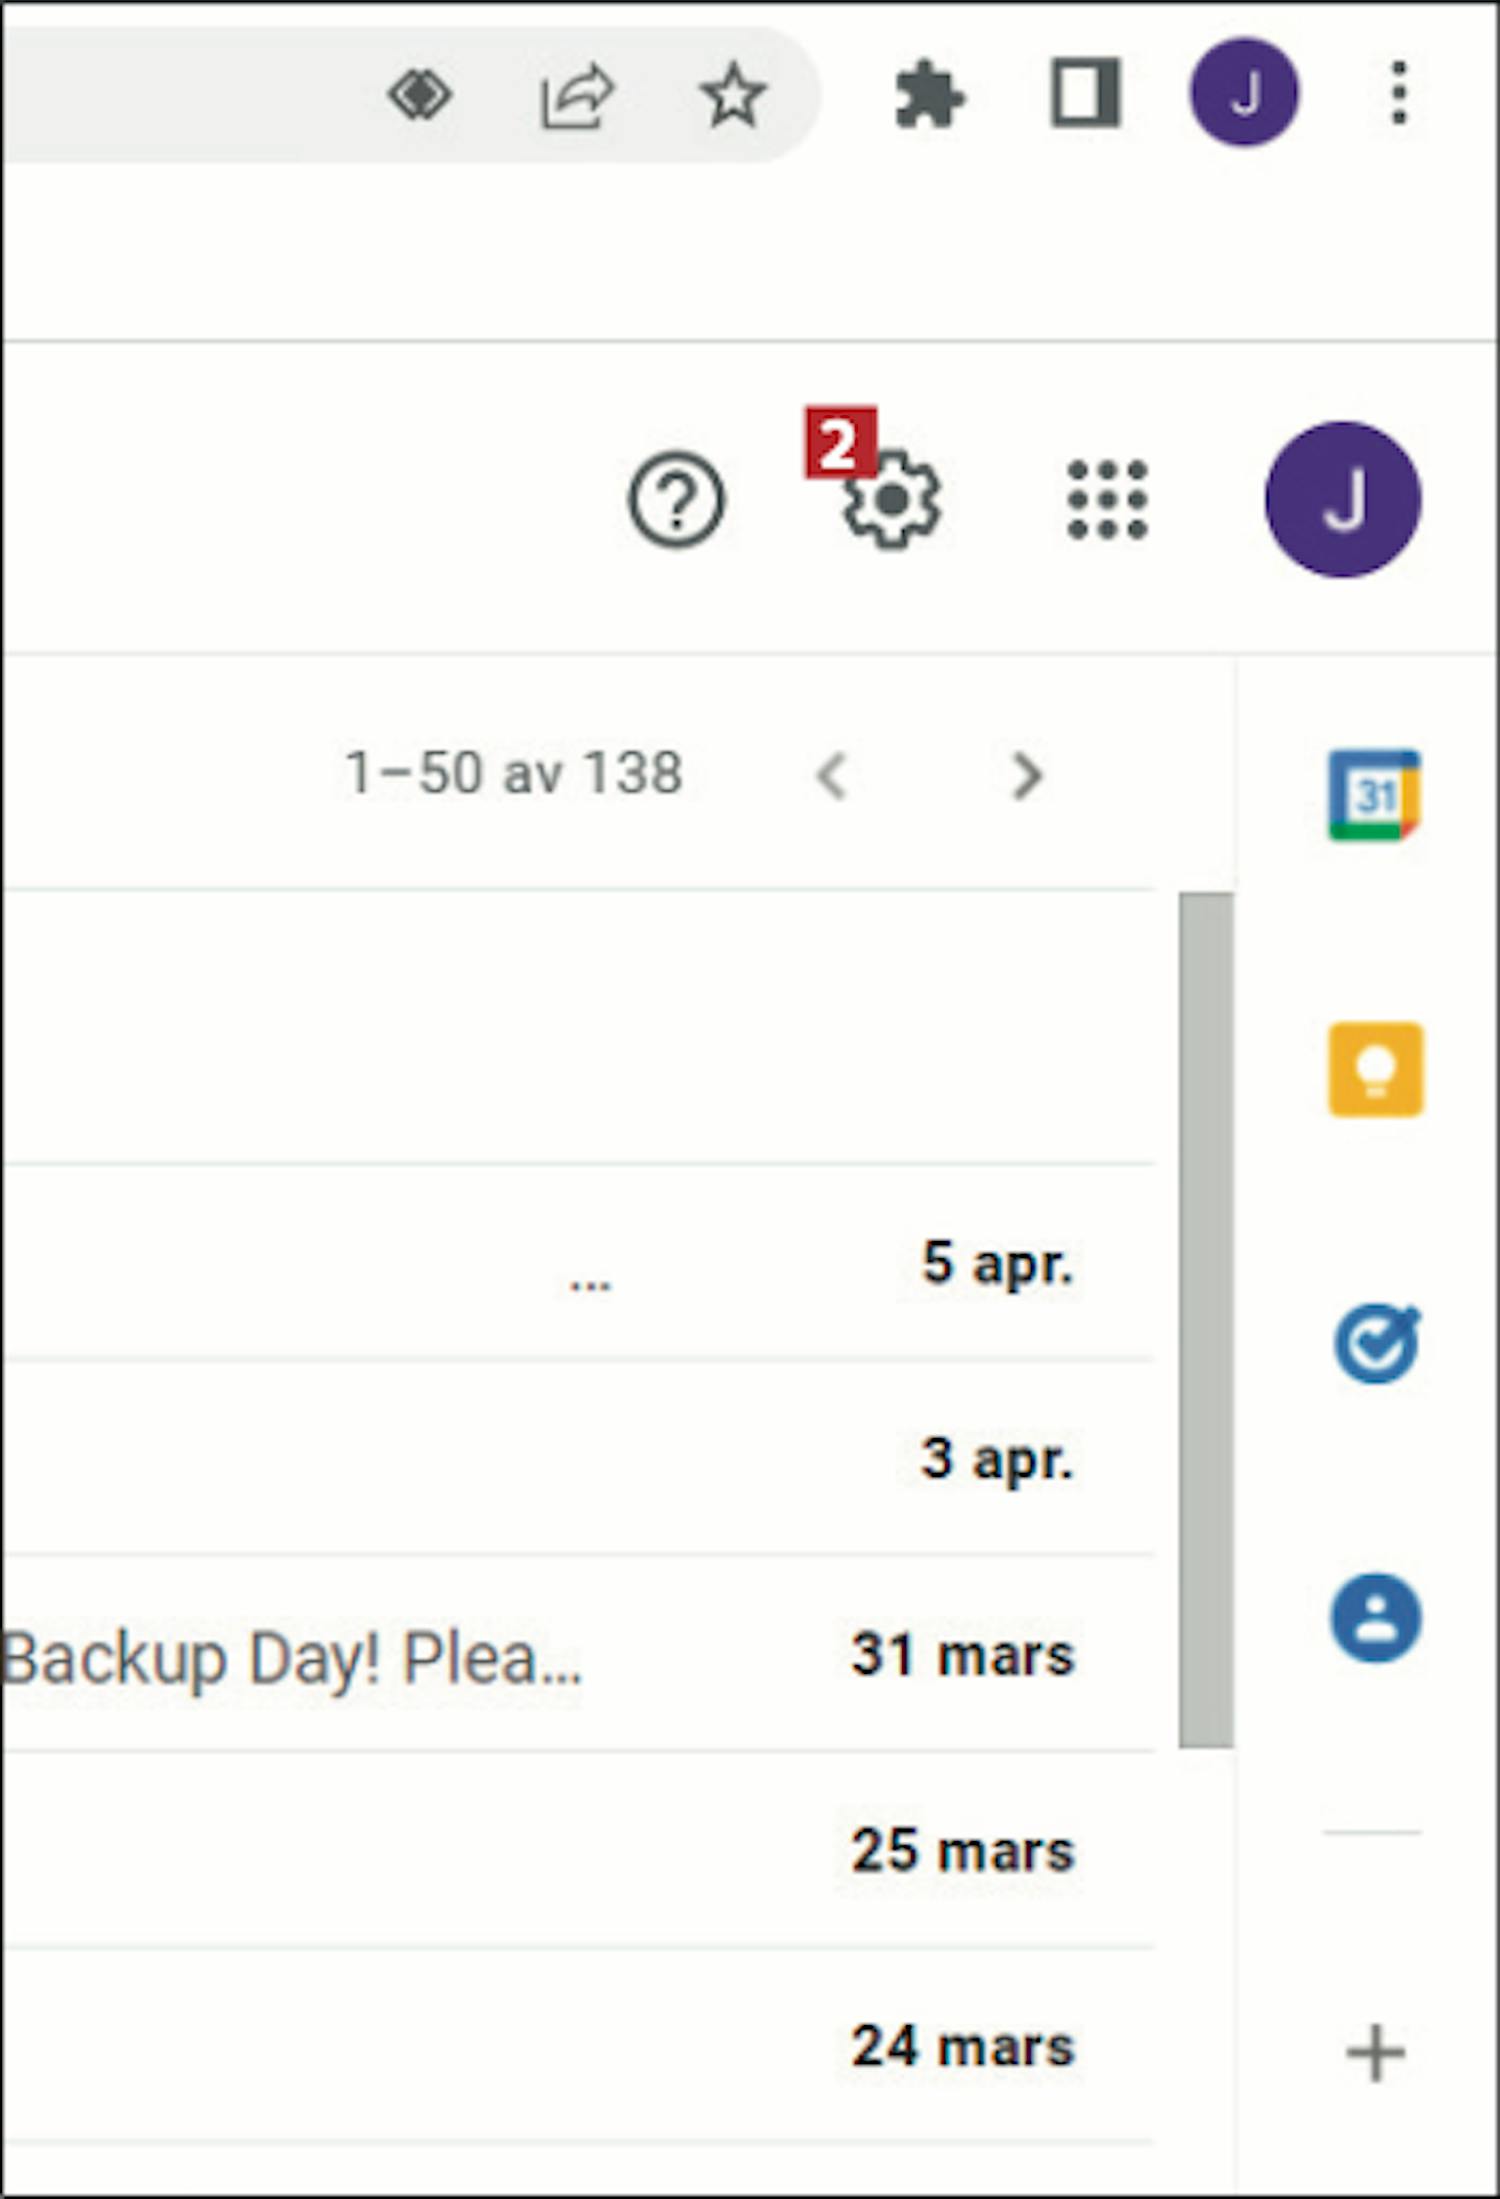Open the email dated 5 apr.
Image resolution: width=1500 pixels, height=2199 pixels.
600,1262
